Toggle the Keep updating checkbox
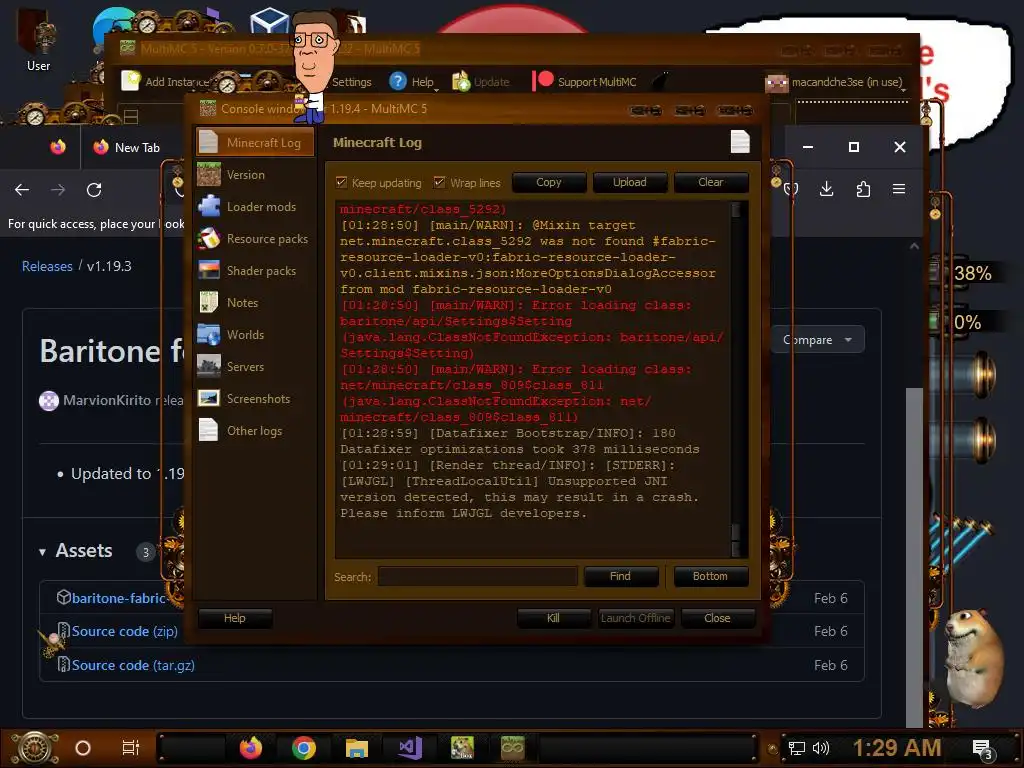 coord(341,182)
